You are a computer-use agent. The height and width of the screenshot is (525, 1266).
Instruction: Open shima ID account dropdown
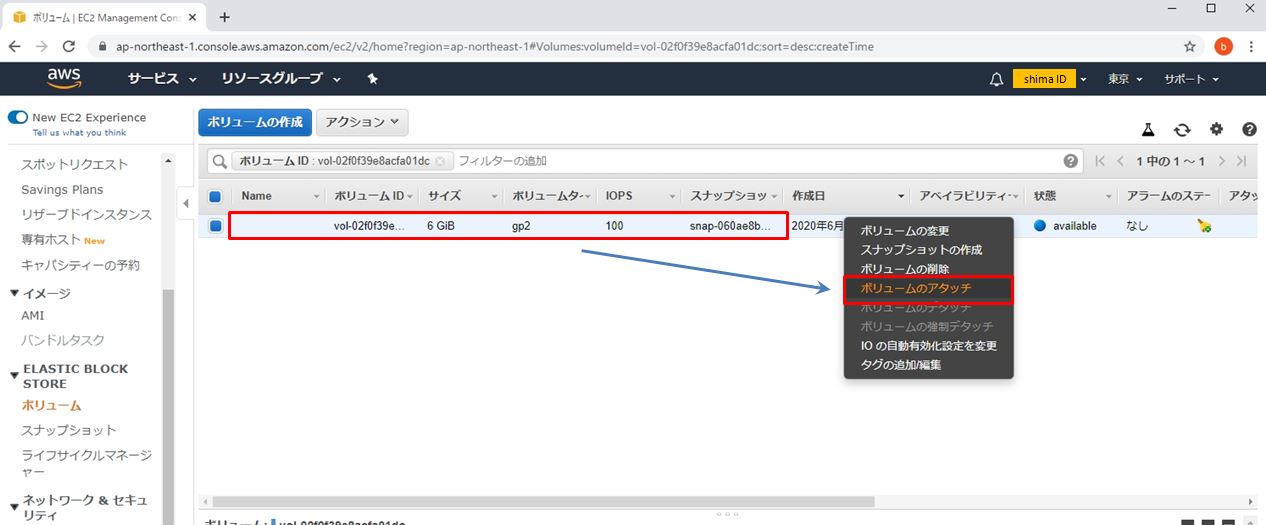pyautogui.click(x=1050, y=79)
